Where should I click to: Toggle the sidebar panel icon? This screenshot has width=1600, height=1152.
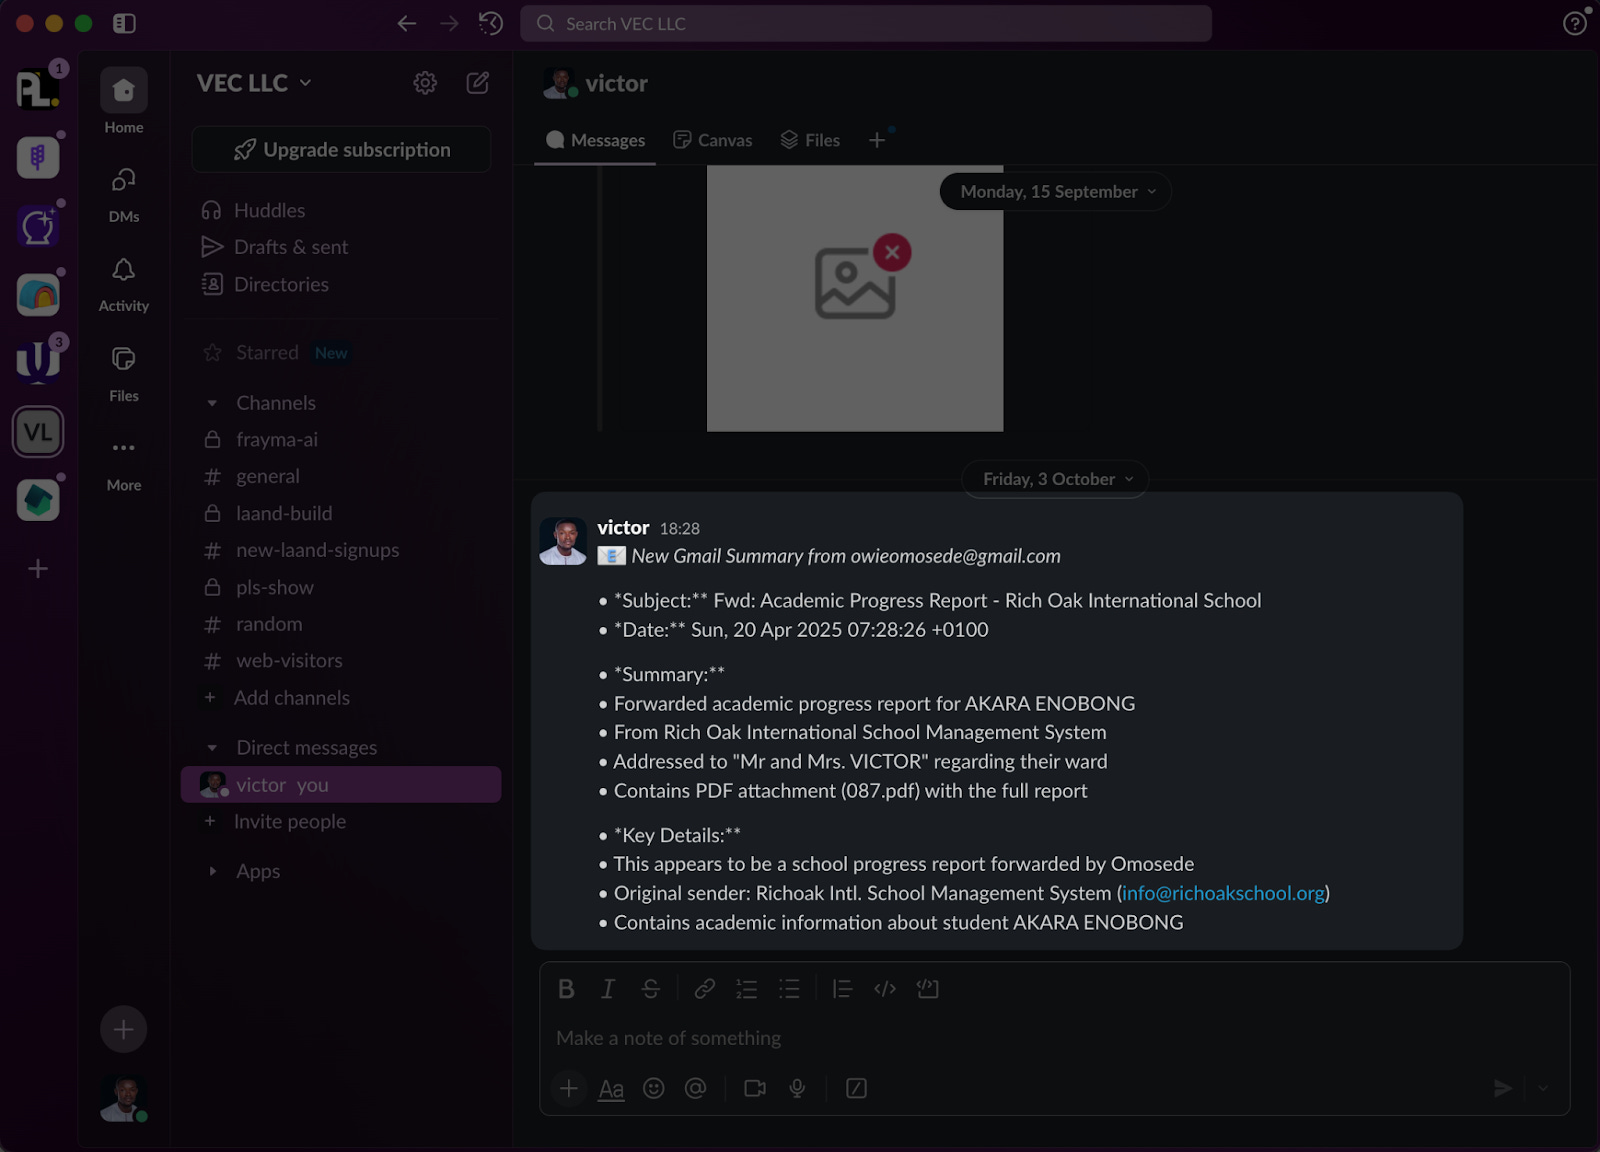click(124, 23)
